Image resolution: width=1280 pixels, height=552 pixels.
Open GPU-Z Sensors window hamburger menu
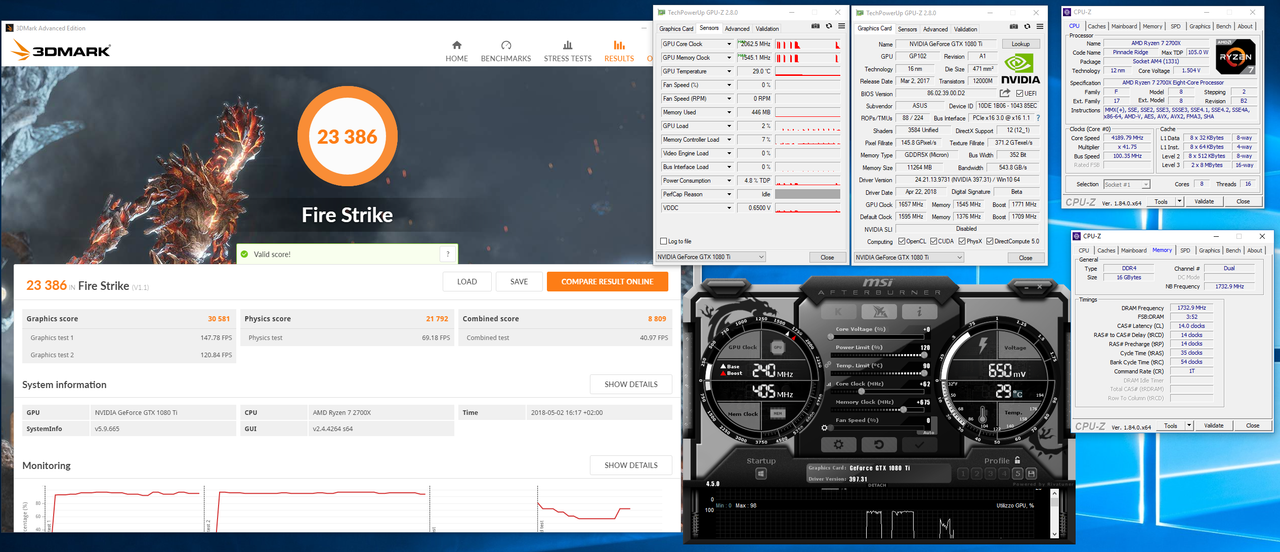point(841,26)
